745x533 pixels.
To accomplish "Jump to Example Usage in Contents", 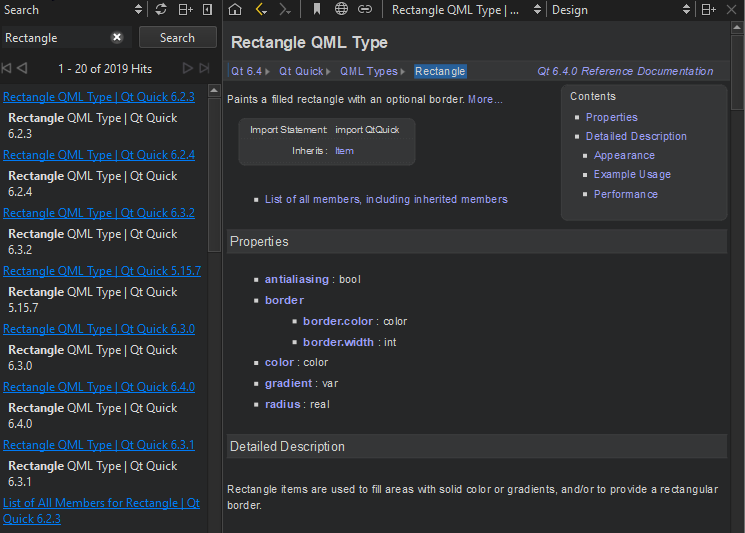I will tap(632, 175).
